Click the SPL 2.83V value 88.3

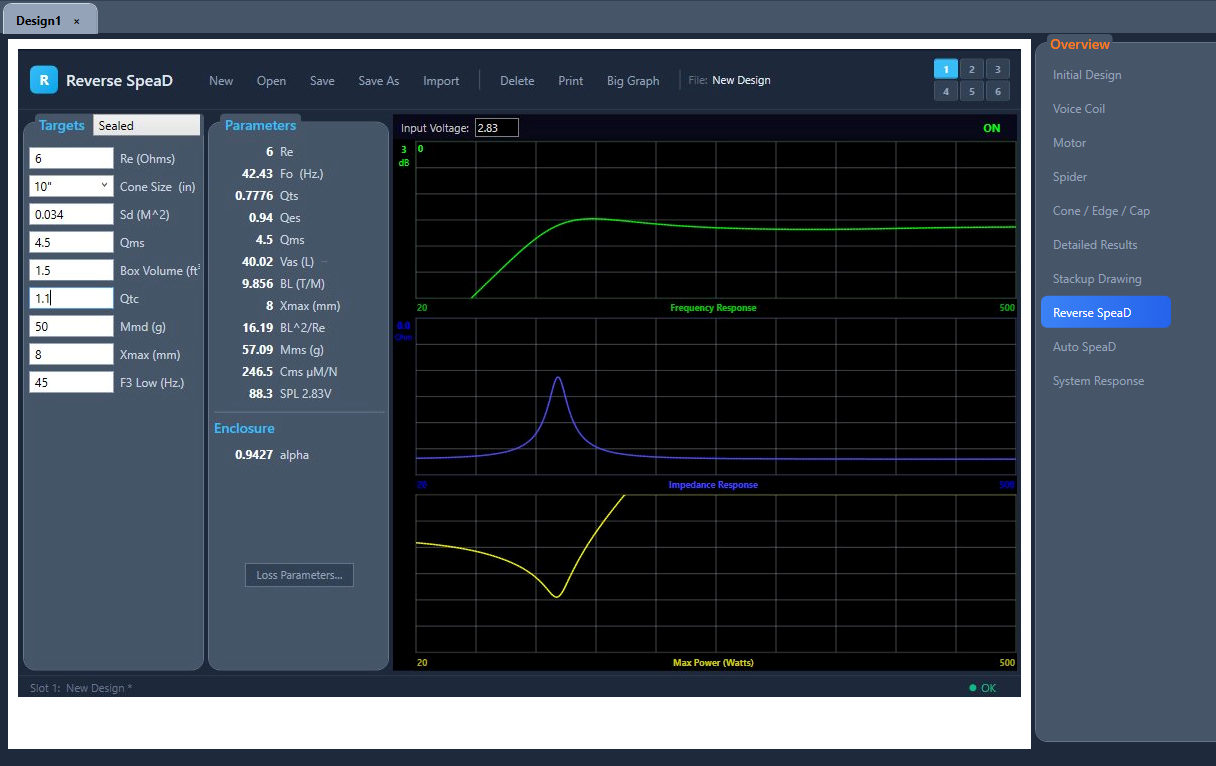[261, 394]
